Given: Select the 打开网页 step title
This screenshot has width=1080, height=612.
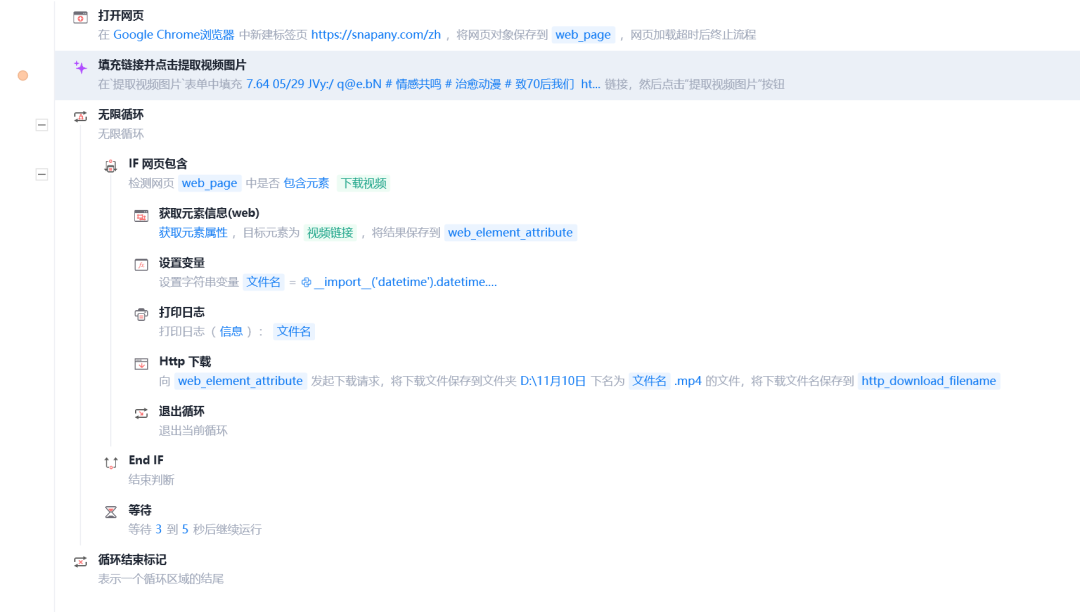Looking at the screenshot, I should tap(121, 15).
